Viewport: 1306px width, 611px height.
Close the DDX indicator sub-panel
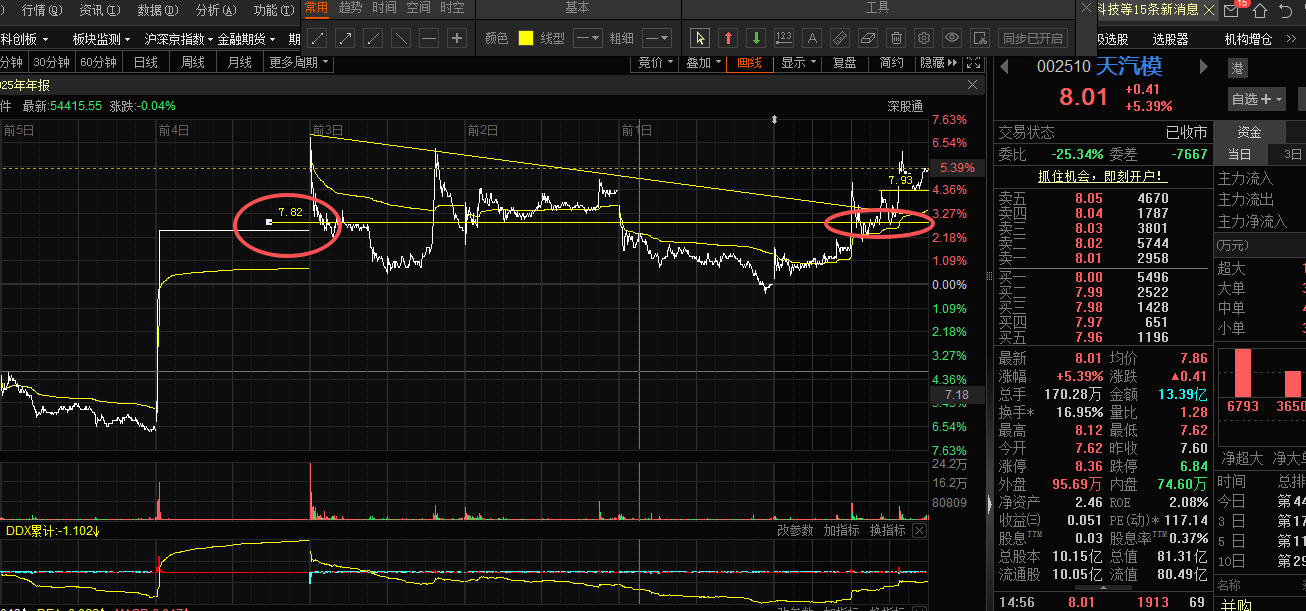pyautogui.click(x=920, y=531)
